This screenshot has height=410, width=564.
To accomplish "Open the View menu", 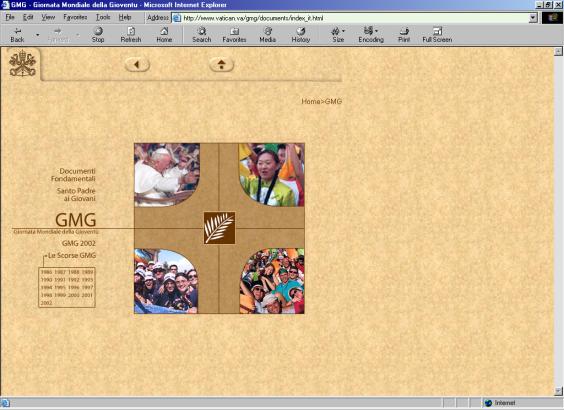I will 48,17.
